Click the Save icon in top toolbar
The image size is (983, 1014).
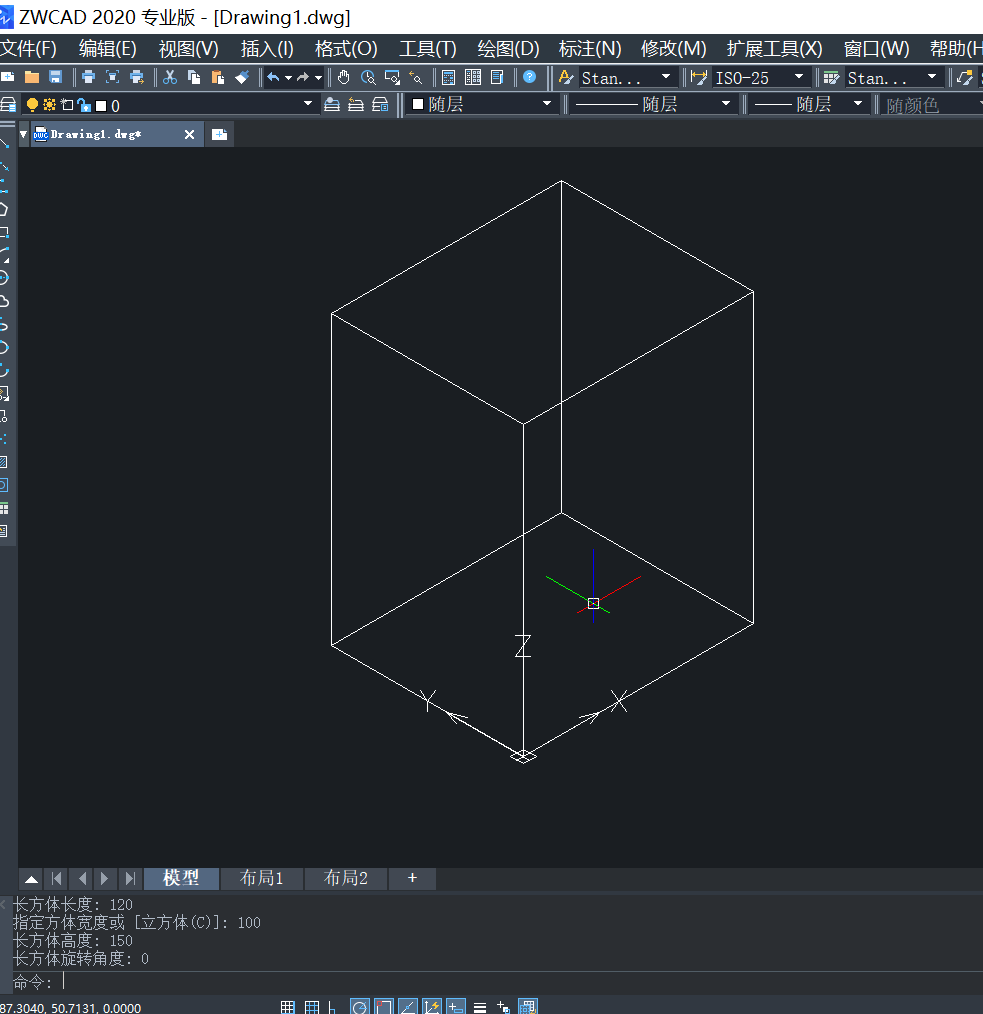click(x=56, y=77)
